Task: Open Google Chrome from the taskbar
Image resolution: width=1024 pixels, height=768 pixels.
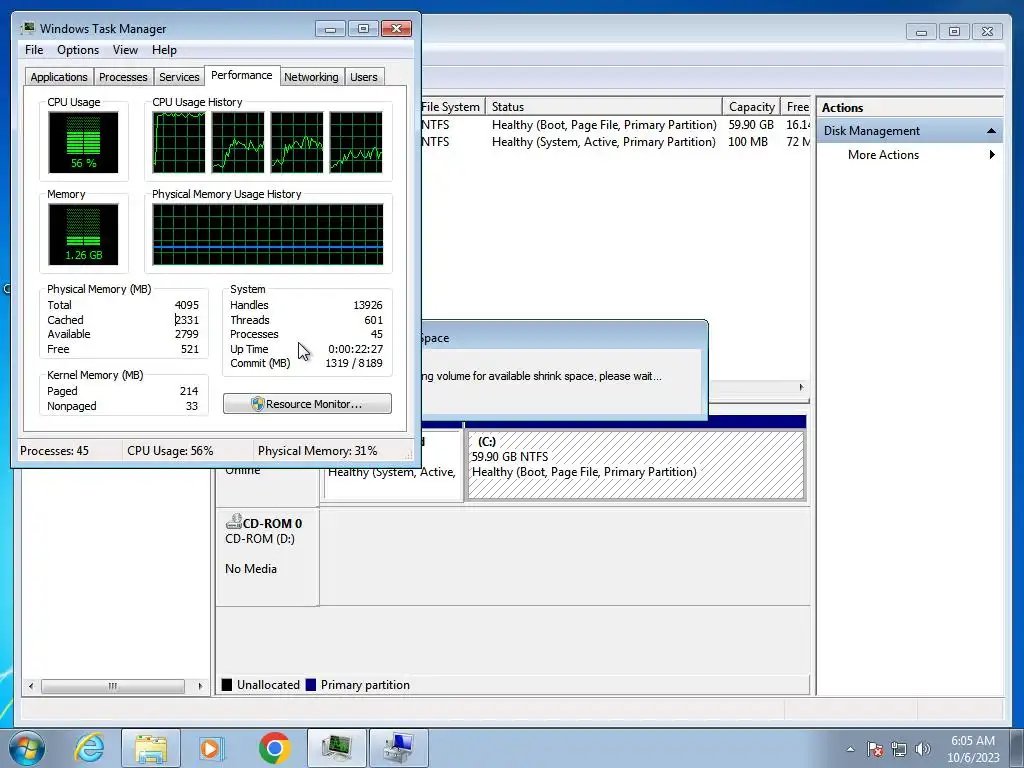Action: tap(274, 748)
